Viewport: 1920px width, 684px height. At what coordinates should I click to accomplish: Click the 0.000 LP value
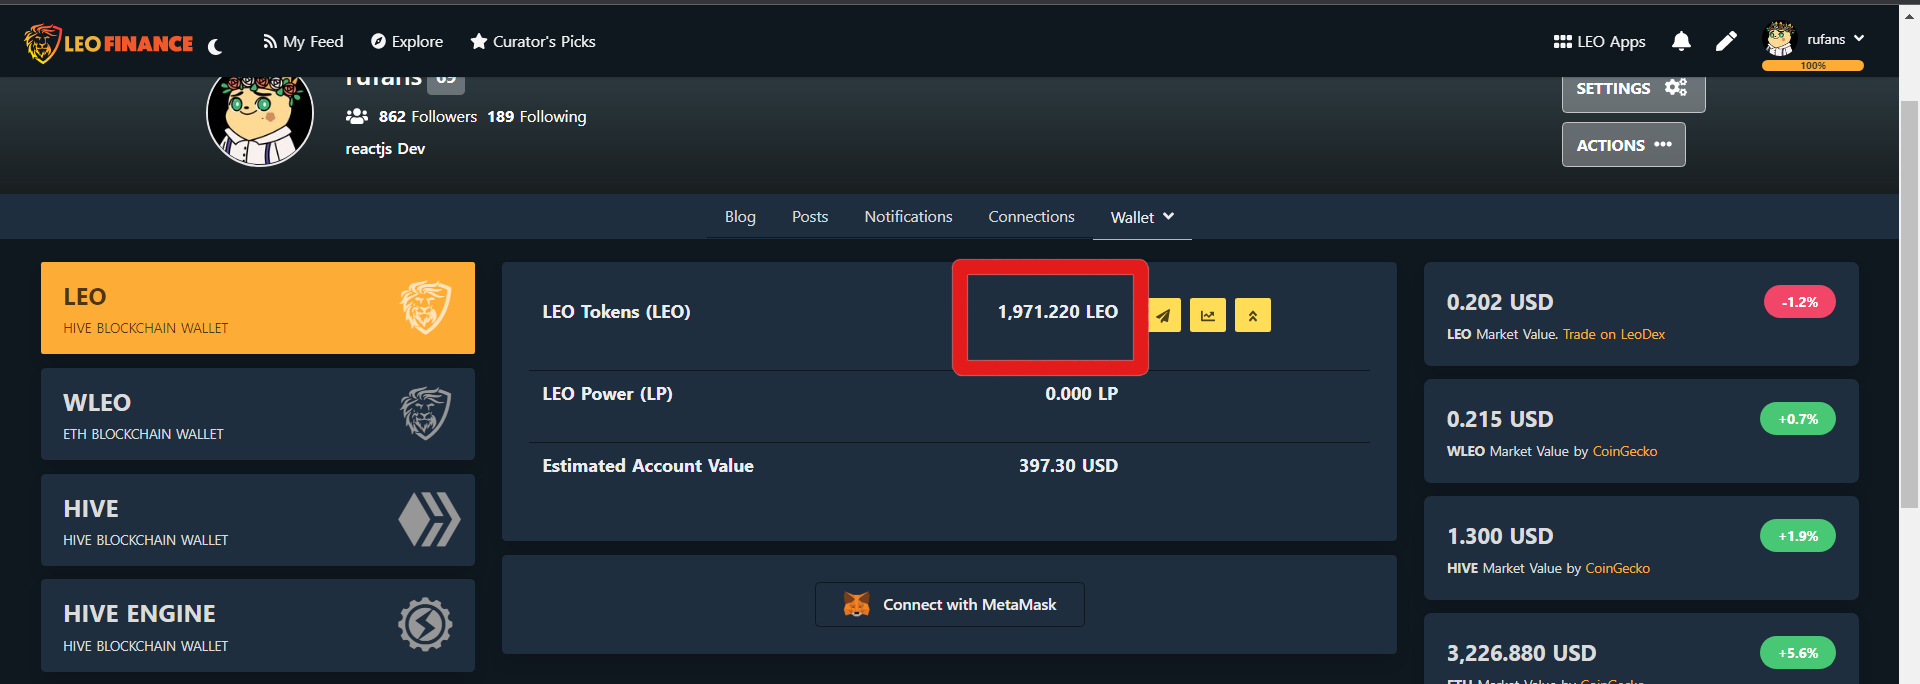click(x=1081, y=394)
